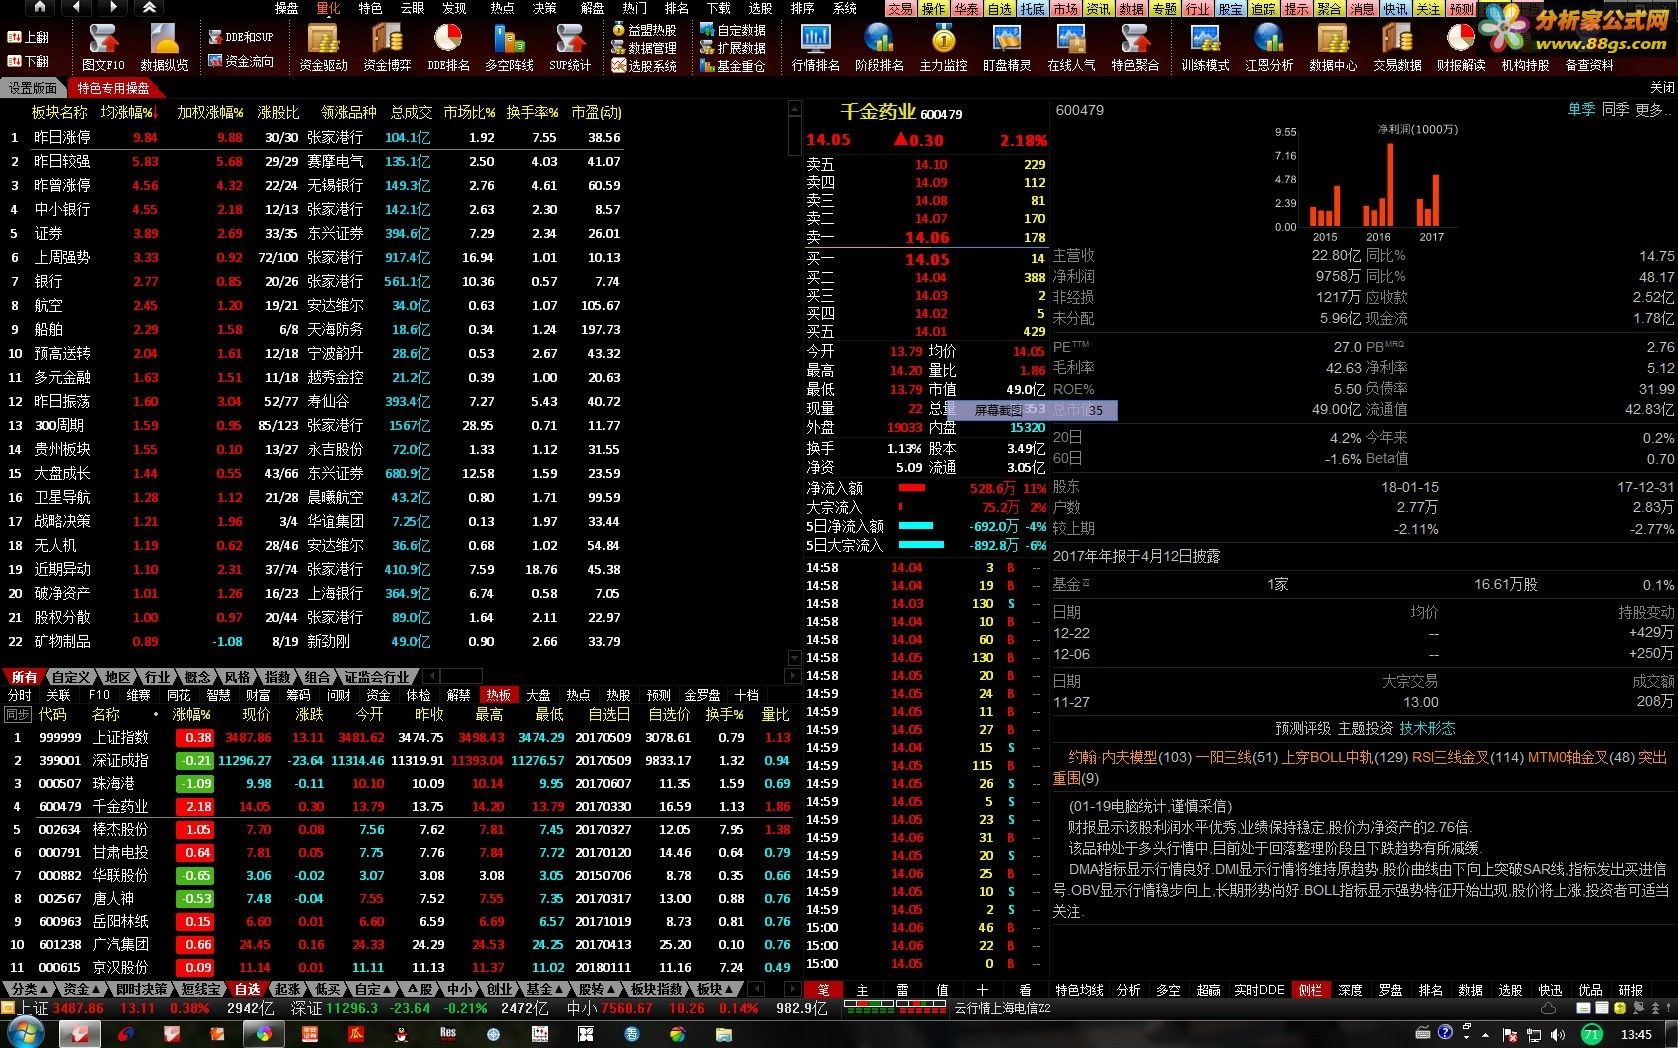Open 预测评级 link in stock panel
The image size is (1678, 1048).
tap(1302, 728)
